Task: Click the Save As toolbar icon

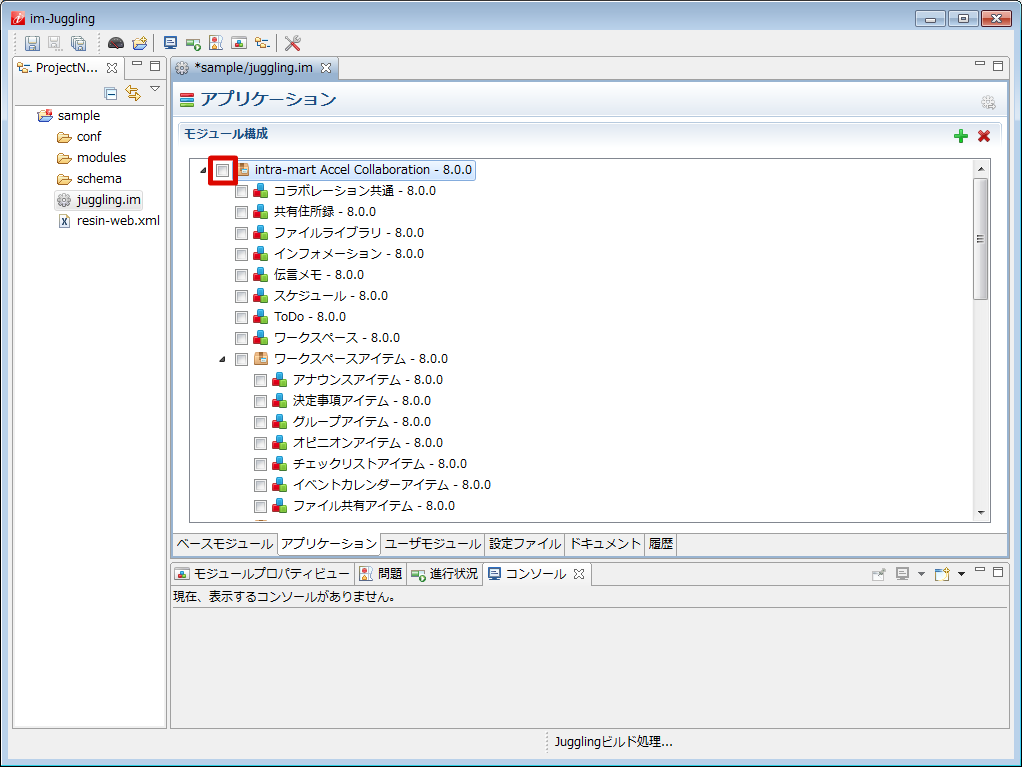Action: click(x=55, y=43)
